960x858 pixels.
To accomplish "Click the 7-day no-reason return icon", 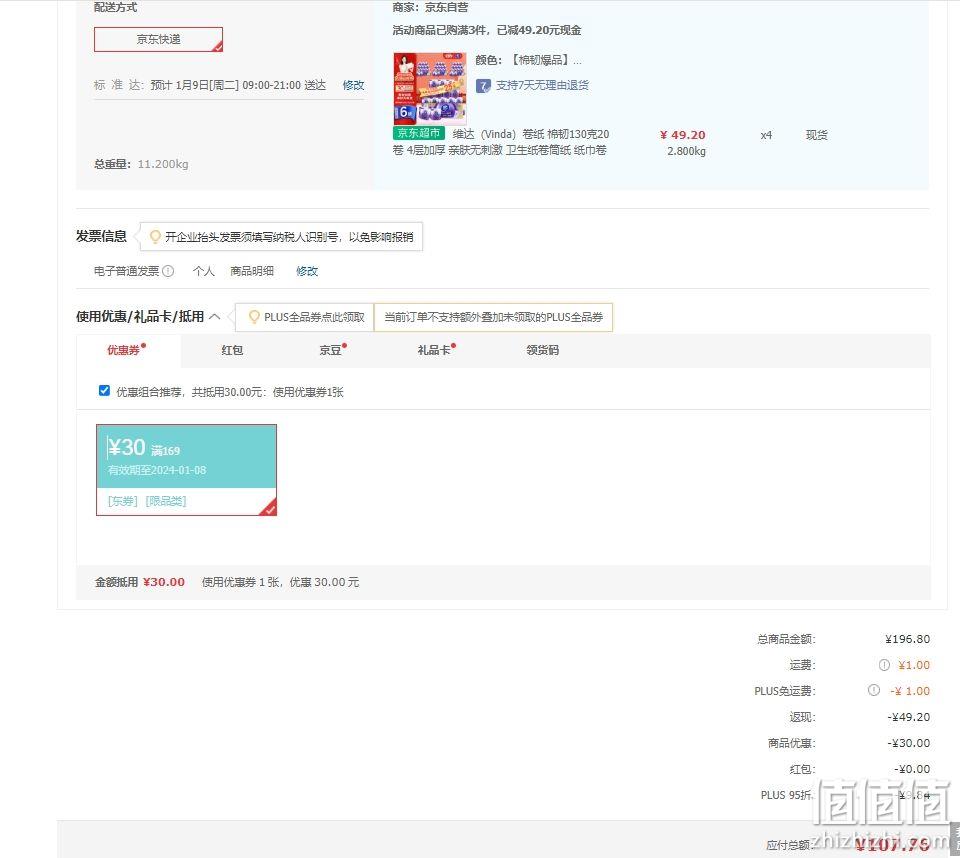I will pos(483,86).
